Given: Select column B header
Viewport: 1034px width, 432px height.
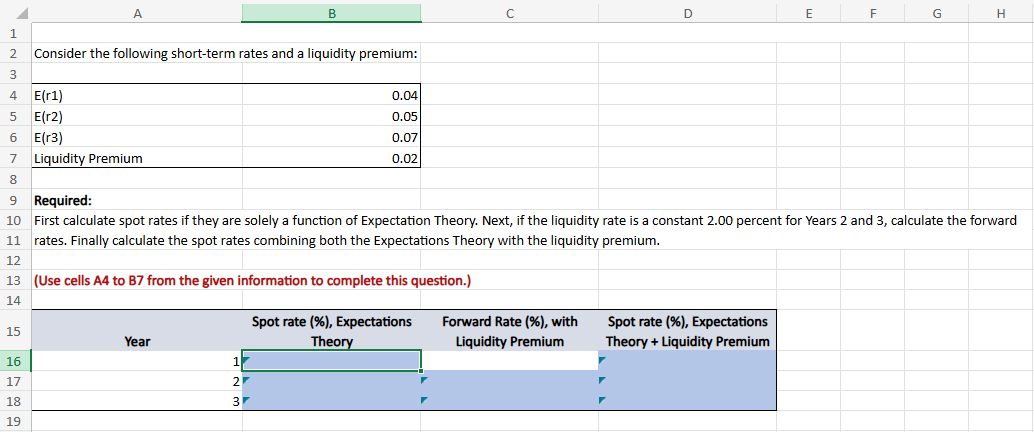Looking at the screenshot, I should (331, 12).
